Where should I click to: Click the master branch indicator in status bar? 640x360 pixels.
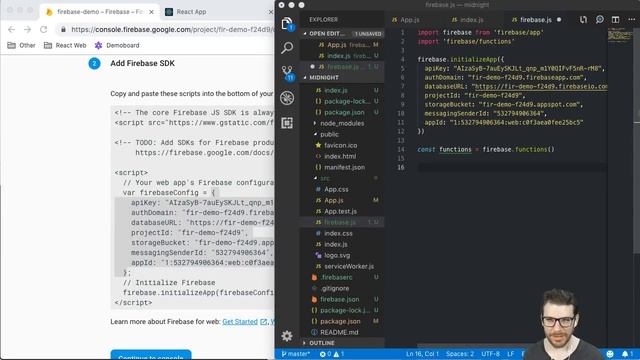point(296,354)
